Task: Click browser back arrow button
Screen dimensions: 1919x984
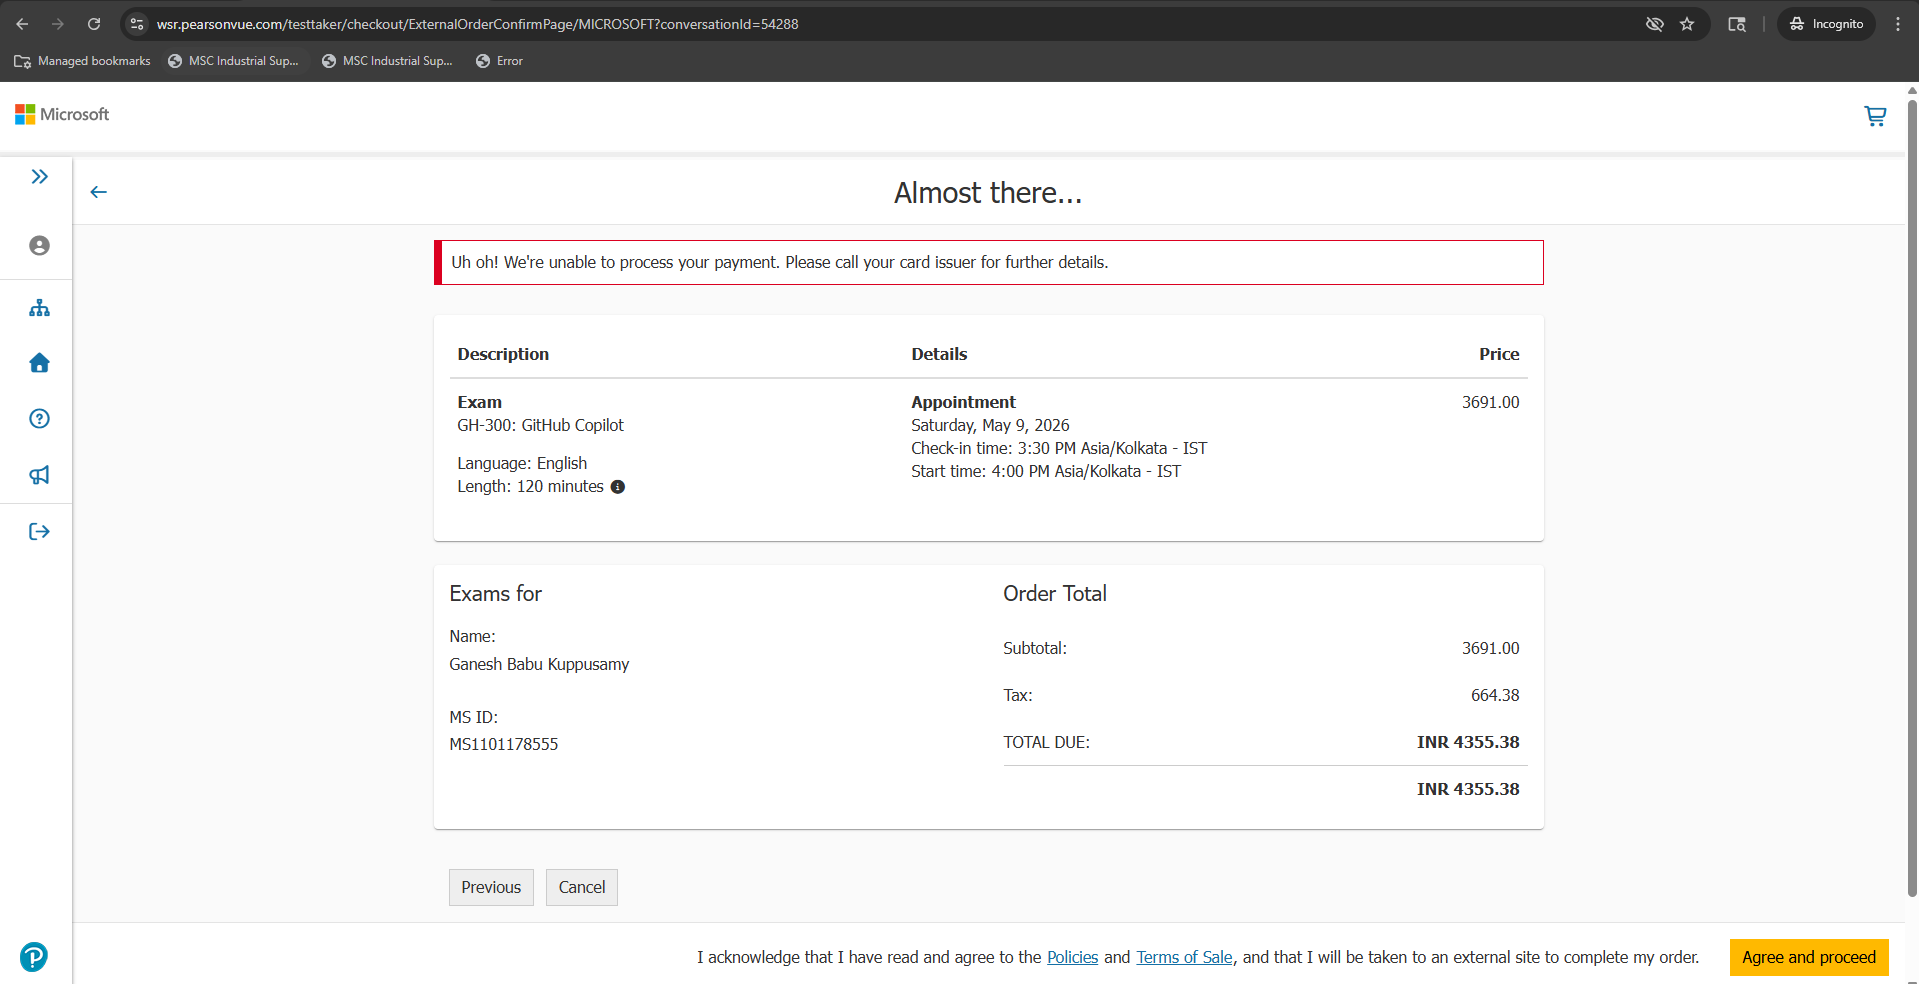Action: tap(22, 24)
